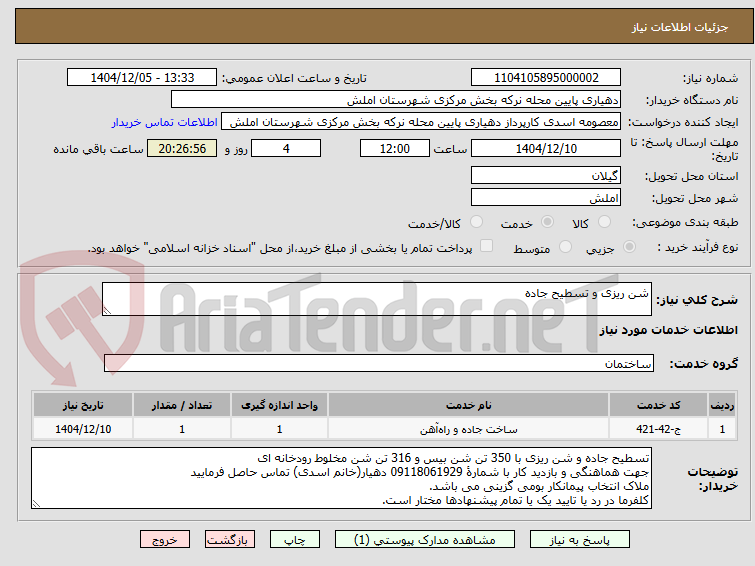Click the service name cell ساخت جاده و راه‌آهن
Viewport: 755px width, 566px height.
469,429
